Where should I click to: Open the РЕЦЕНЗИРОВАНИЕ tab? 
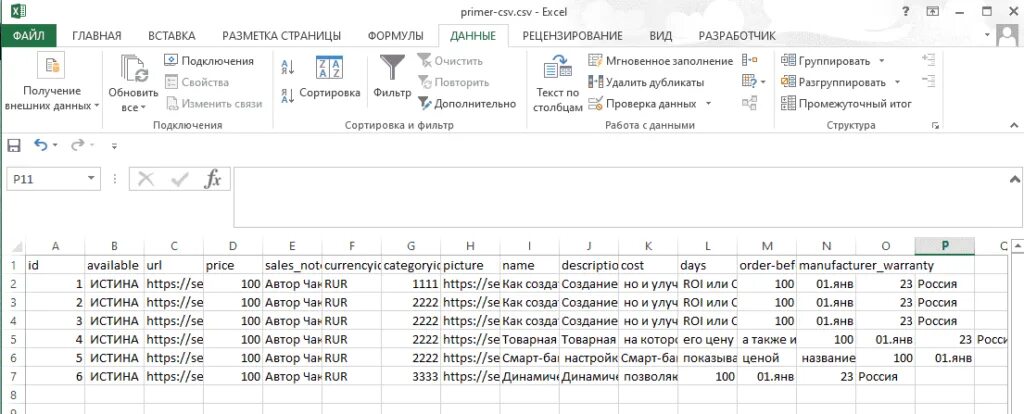tap(572, 36)
